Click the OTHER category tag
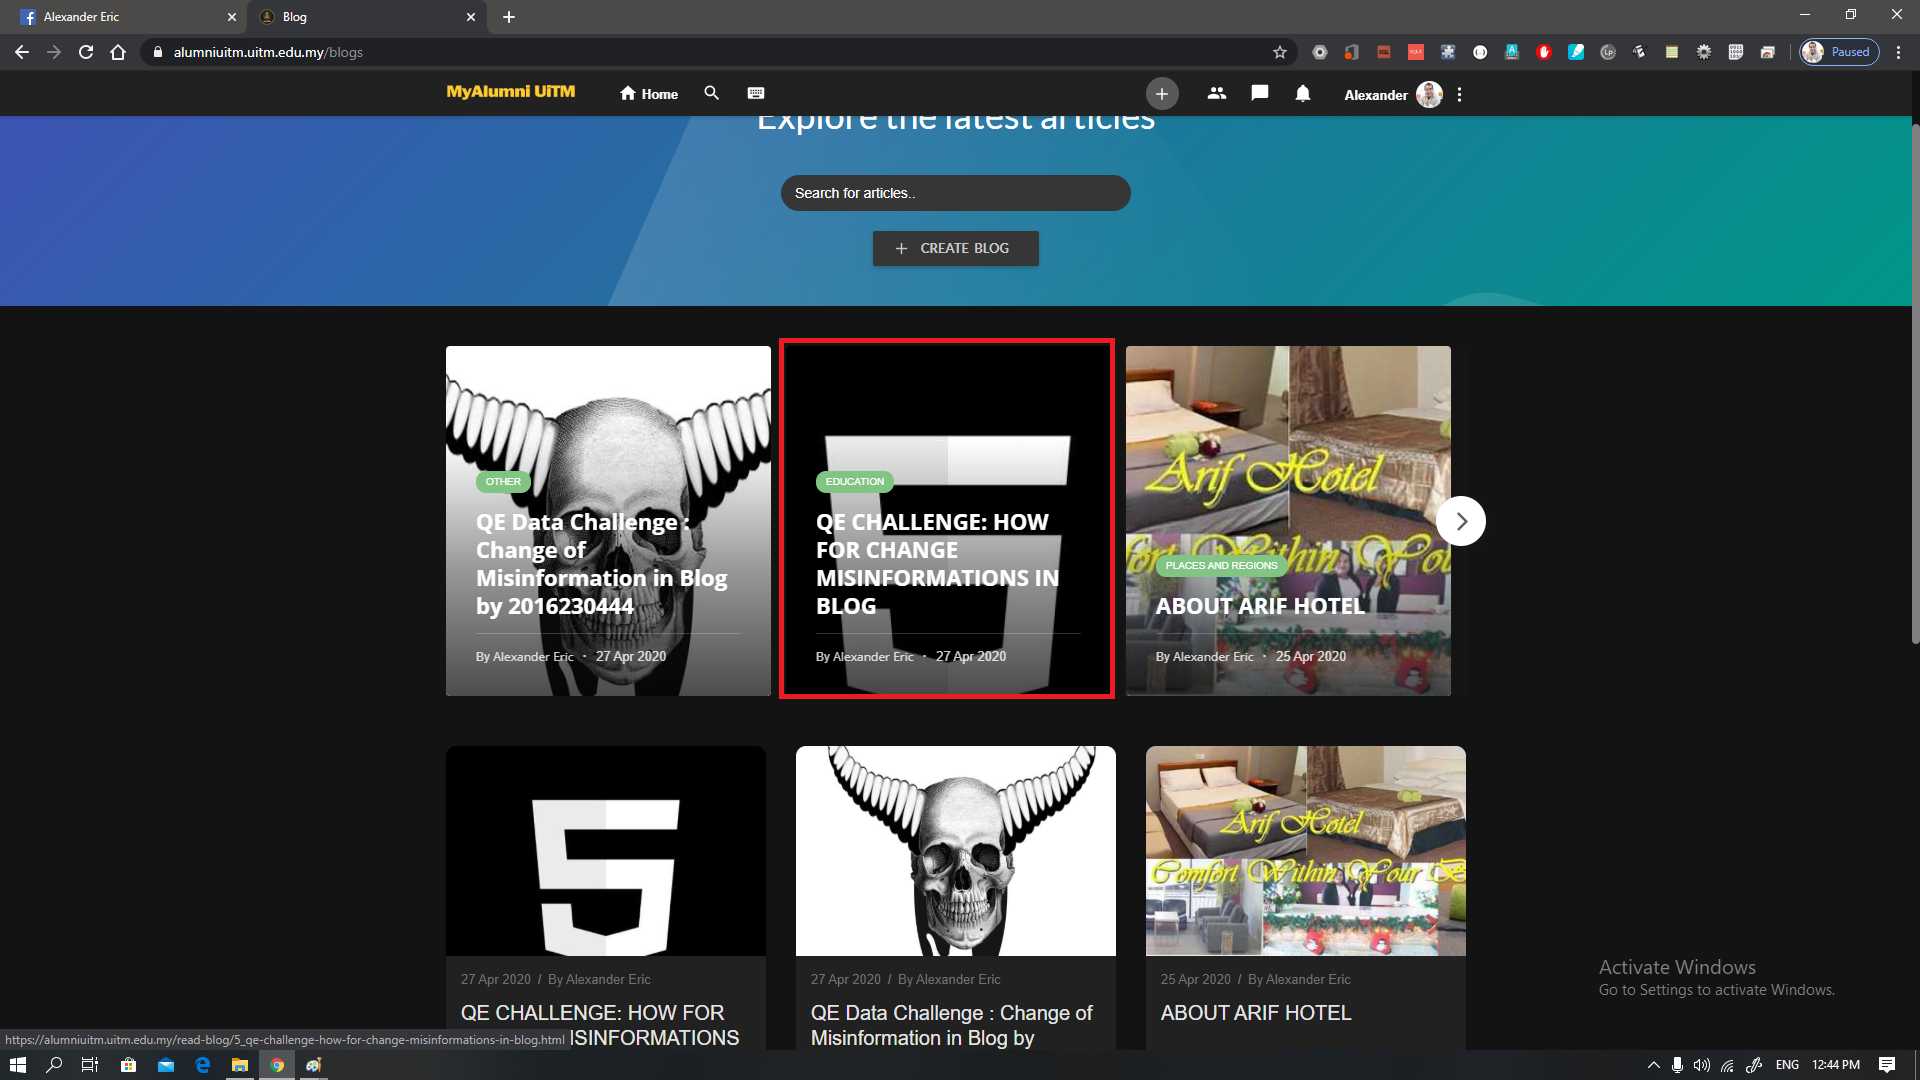1920x1080 pixels. (503, 482)
